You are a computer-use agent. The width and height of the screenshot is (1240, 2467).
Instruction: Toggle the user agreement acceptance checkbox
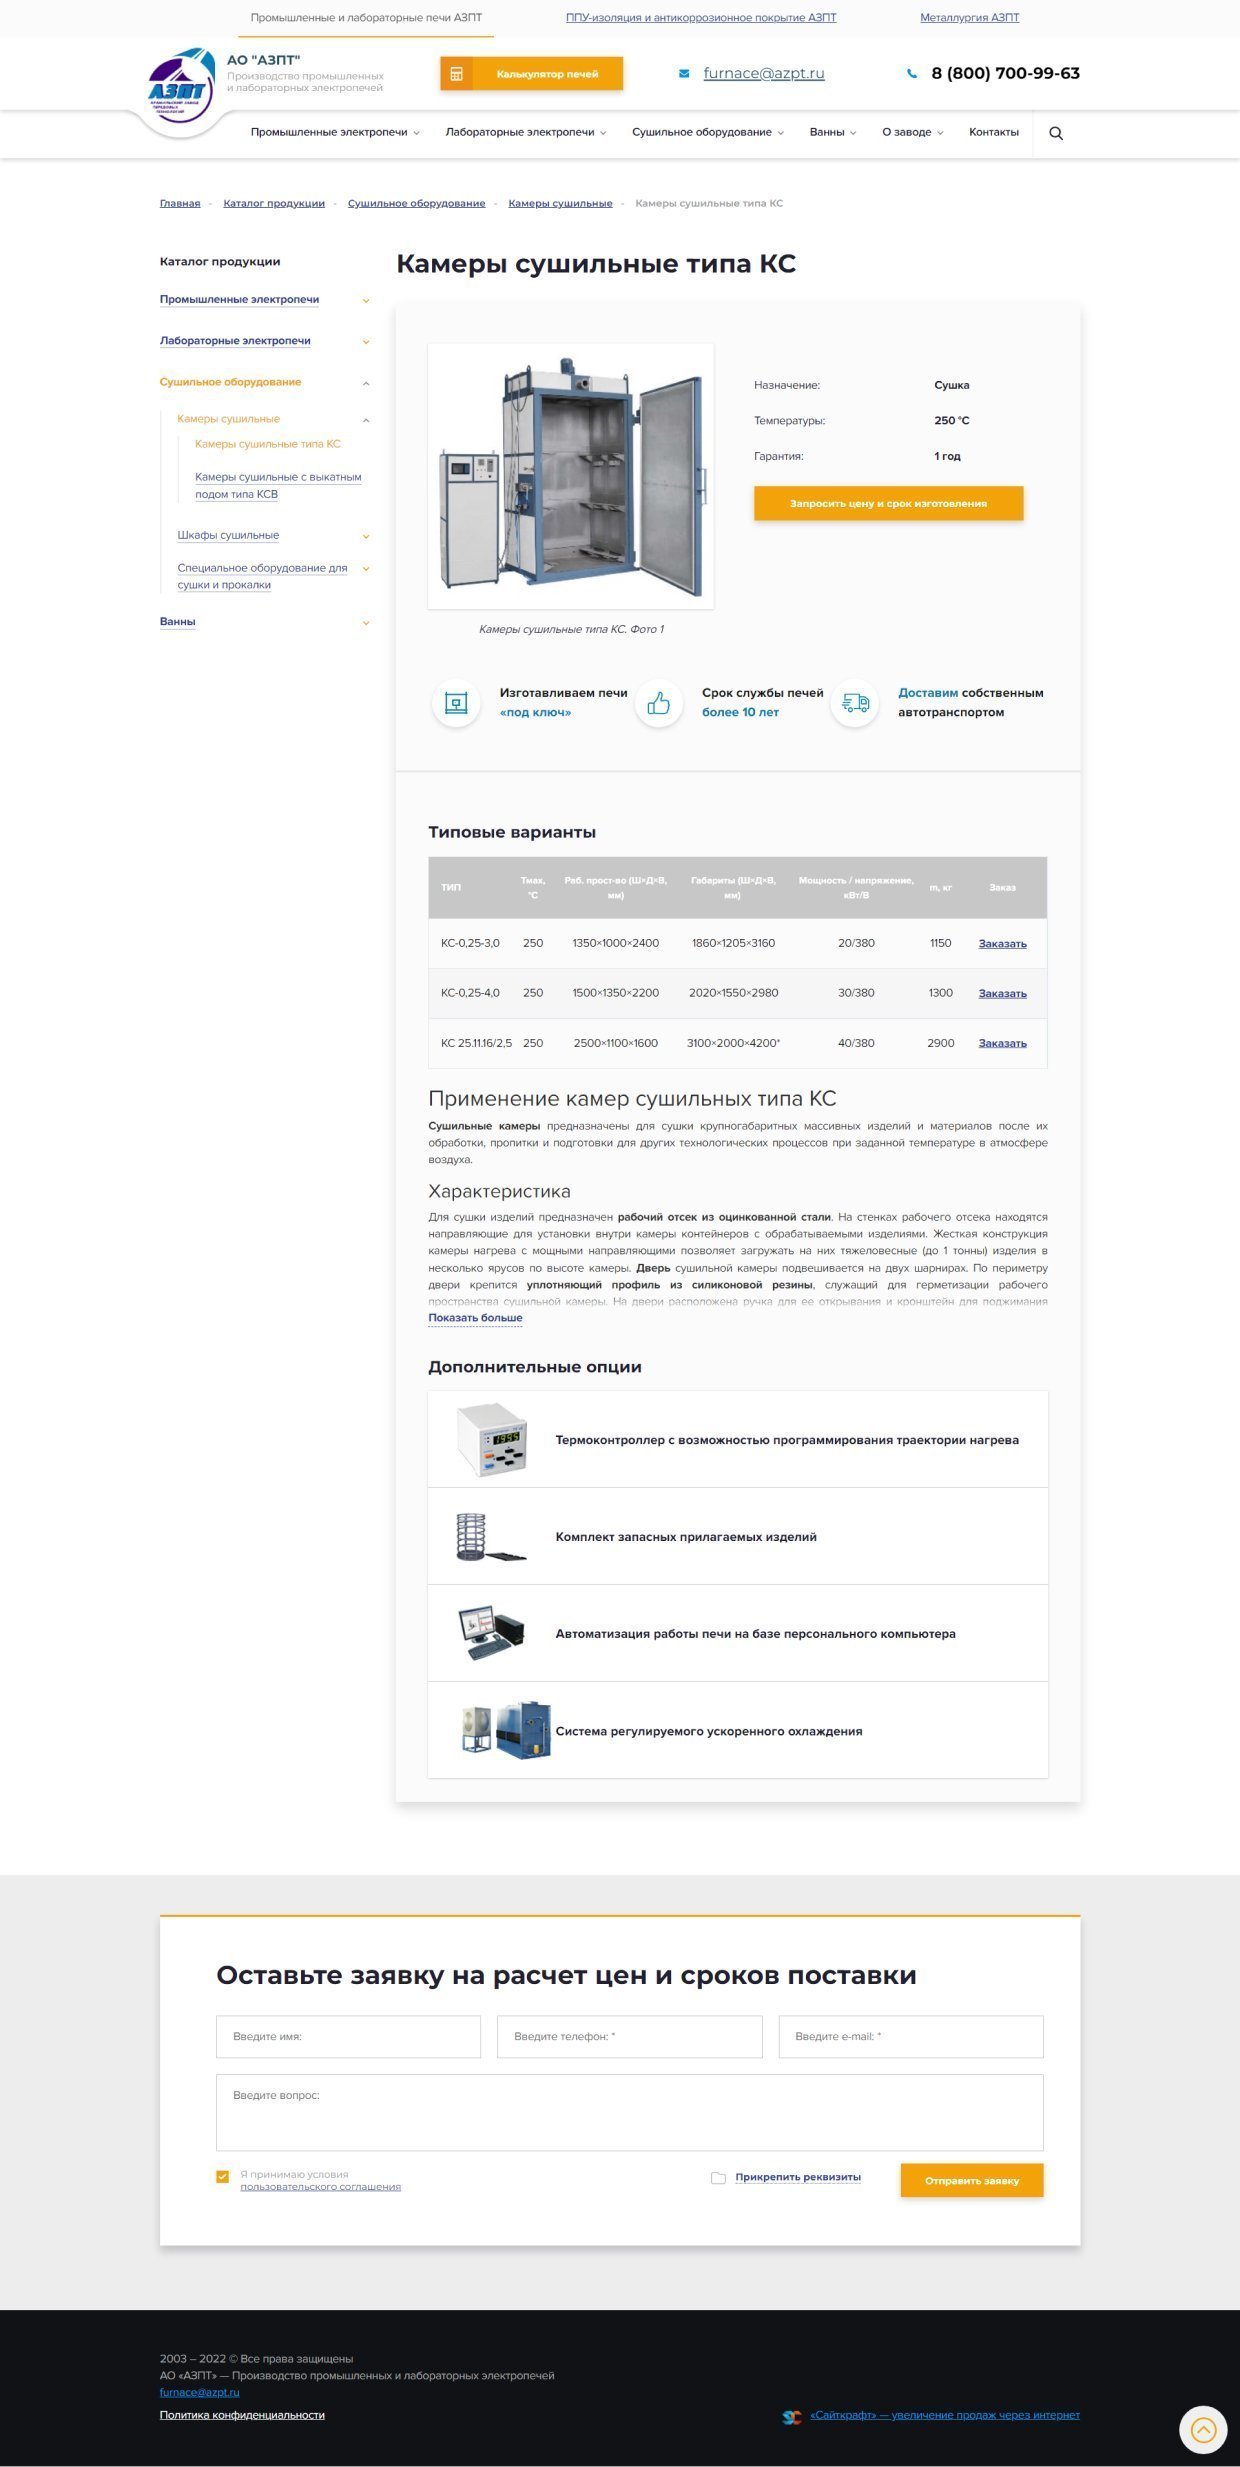223,2177
